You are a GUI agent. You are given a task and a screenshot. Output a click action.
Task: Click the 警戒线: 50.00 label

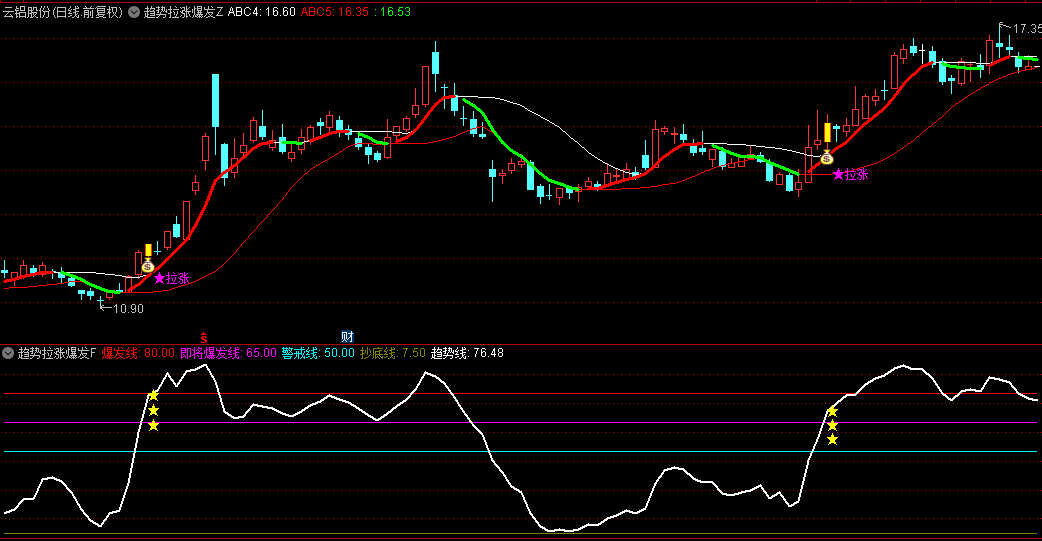coord(318,353)
